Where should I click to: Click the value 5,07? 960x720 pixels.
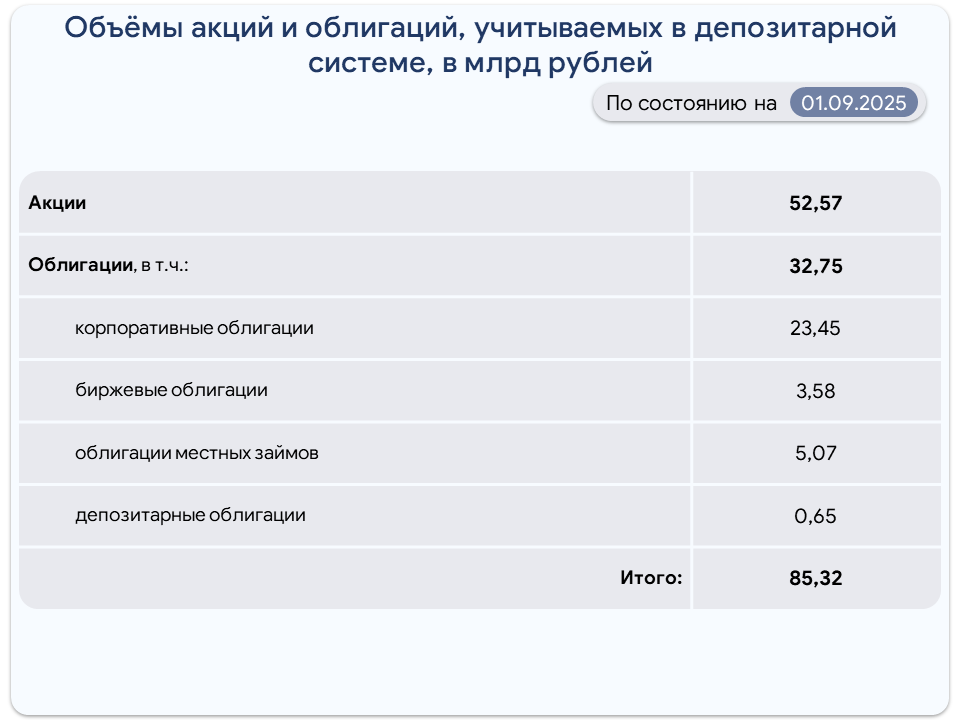815,453
